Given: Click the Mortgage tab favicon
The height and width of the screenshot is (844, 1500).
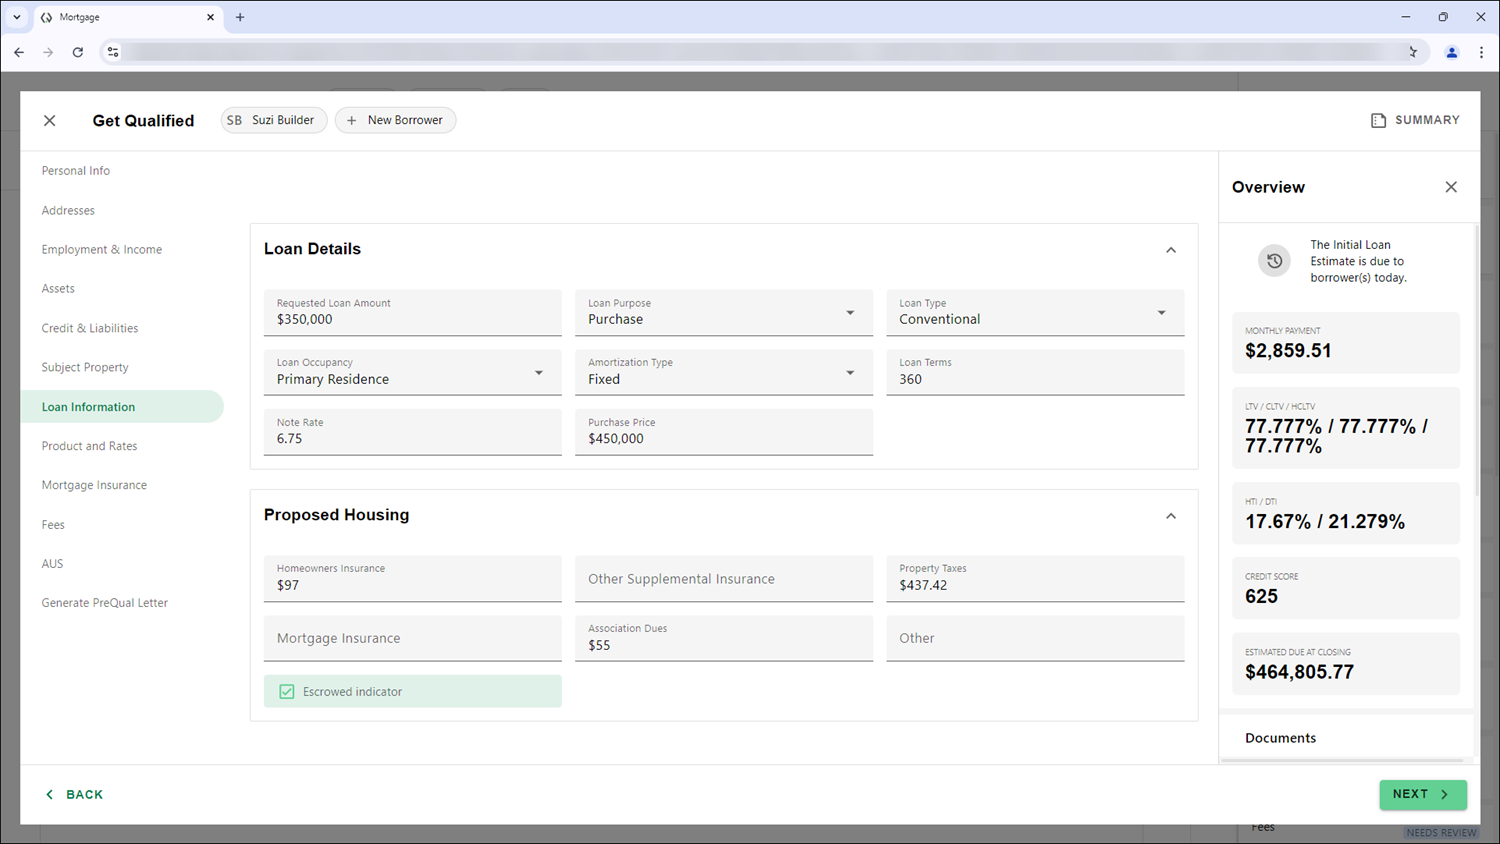Looking at the screenshot, I should pyautogui.click(x=46, y=17).
